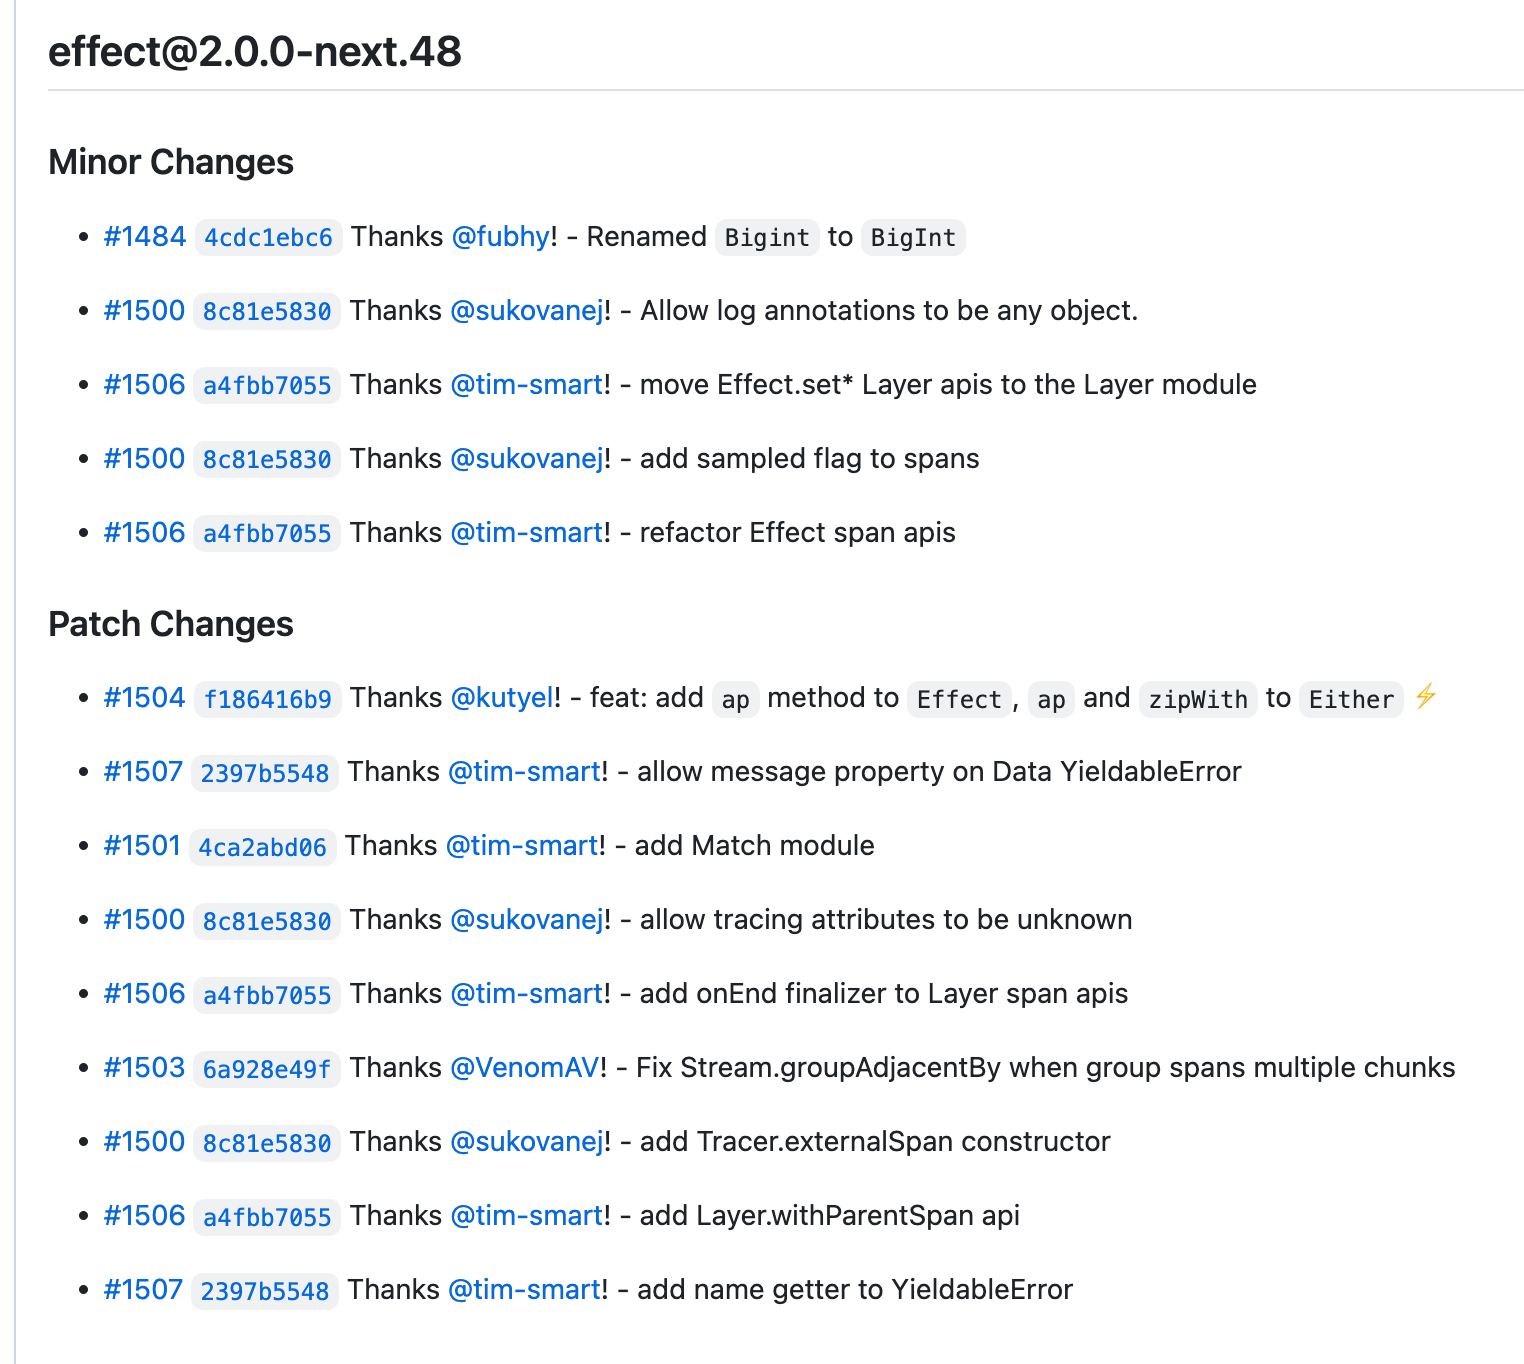
Task: Open #1506 for Layer.withParentSpan api entry
Action: tap(145, 1216)
